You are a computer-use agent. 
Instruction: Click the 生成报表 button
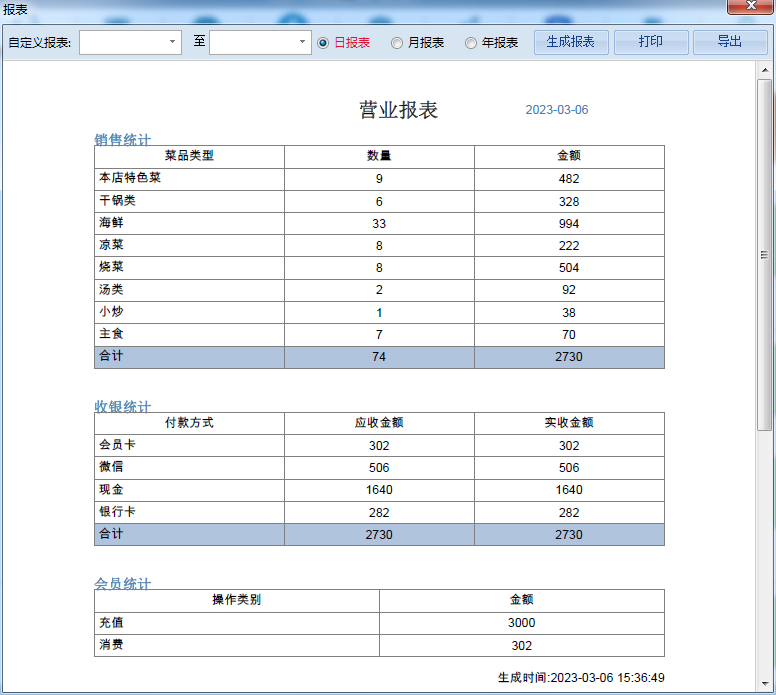tap(571, 42)
